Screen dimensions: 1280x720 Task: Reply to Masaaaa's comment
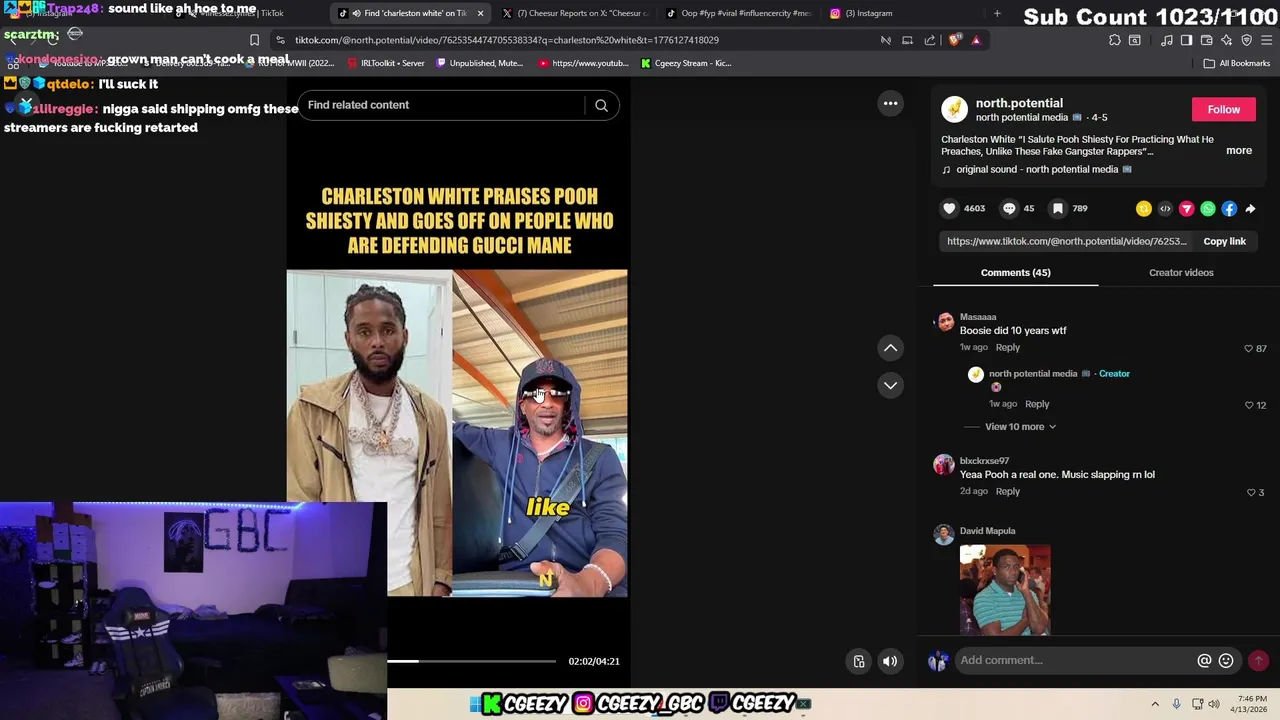1008,347
